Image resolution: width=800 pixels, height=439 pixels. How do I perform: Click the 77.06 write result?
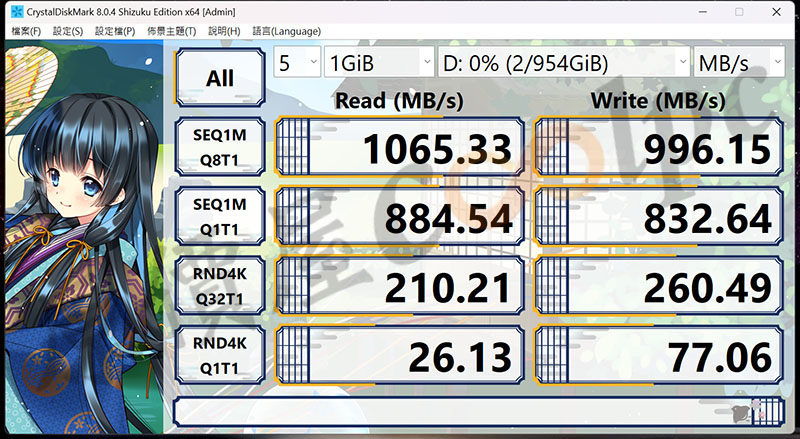pyautogui.click(x=659, y=355)
